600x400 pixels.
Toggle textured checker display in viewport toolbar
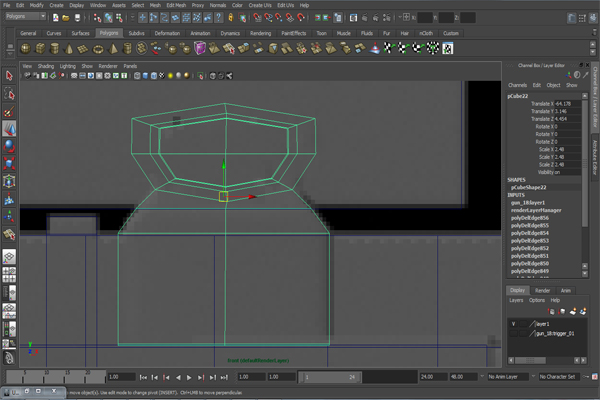click(x=162, y=76)
